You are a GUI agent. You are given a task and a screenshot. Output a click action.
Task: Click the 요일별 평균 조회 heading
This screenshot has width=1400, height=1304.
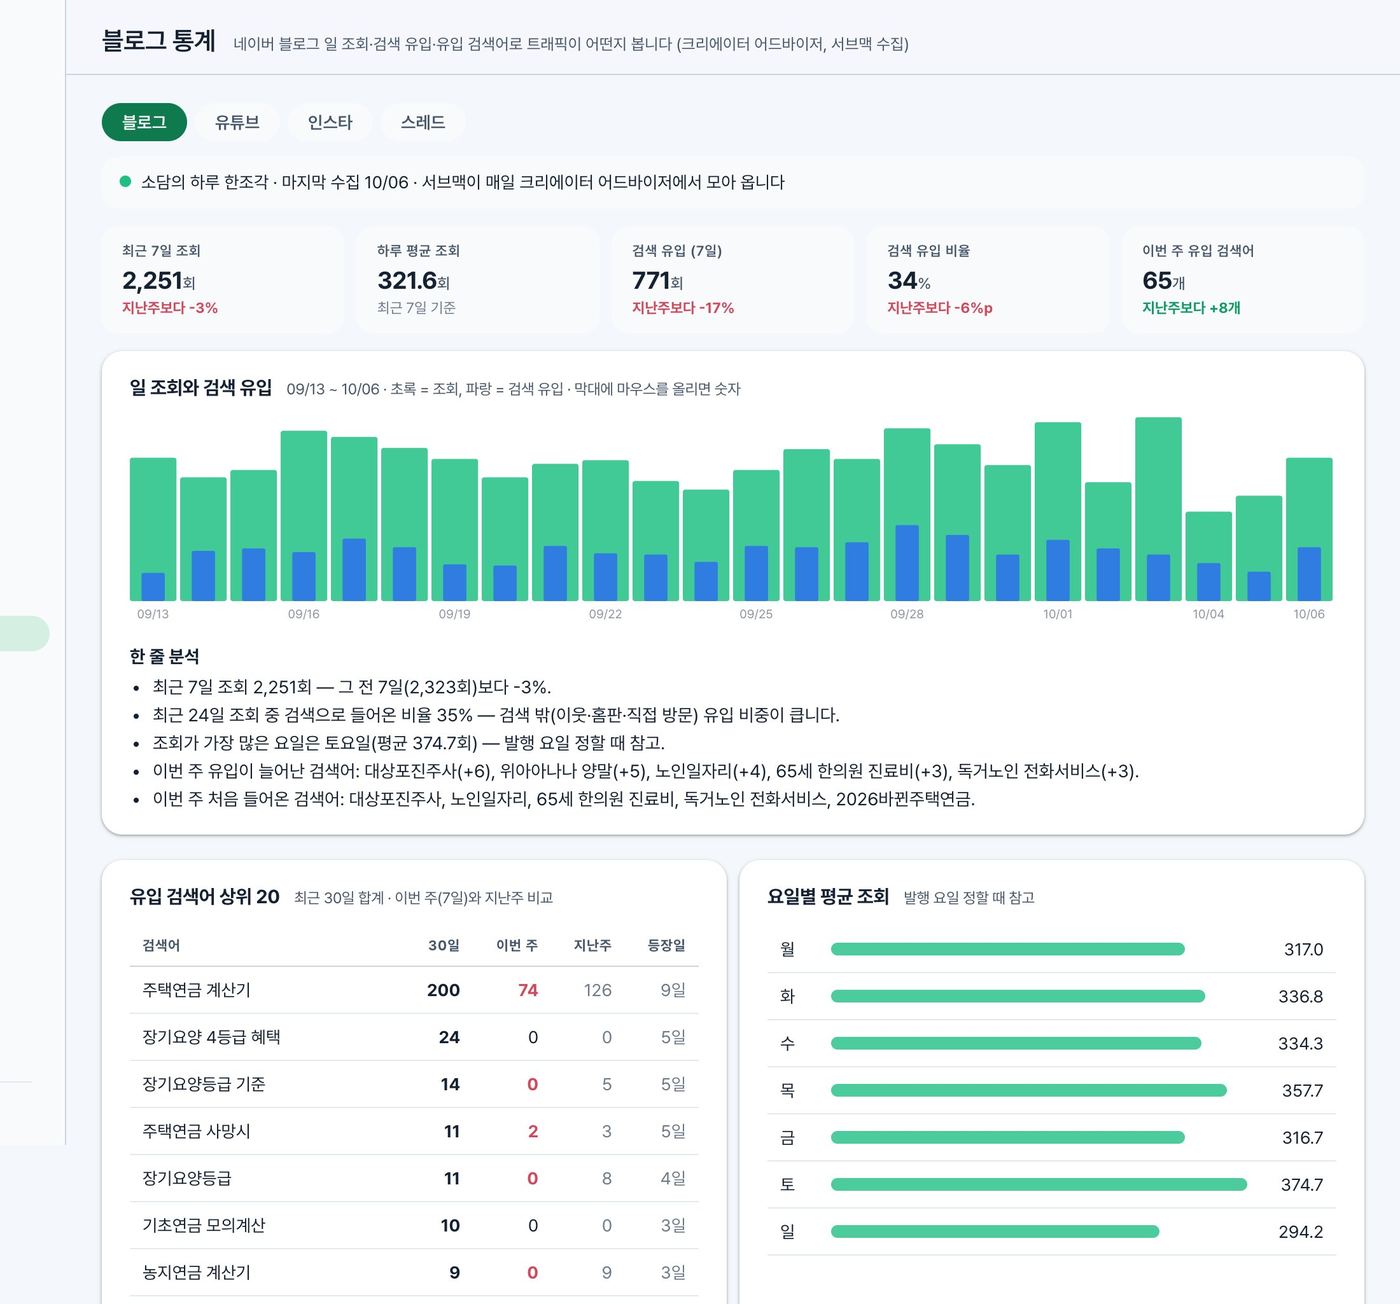(x=828, y=896)
